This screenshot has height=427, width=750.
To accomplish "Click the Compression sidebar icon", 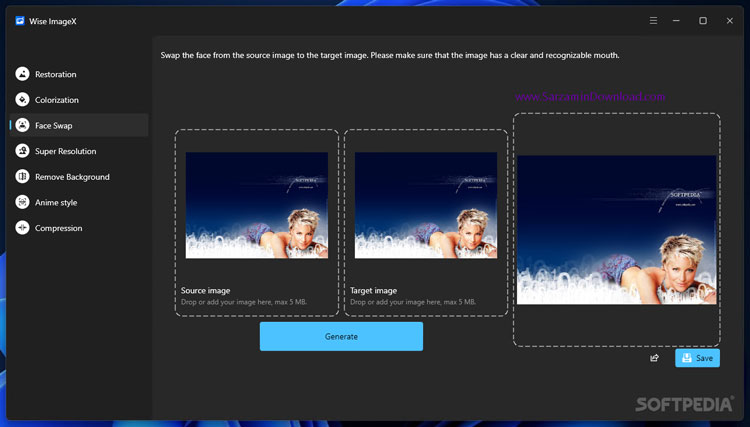I will tap(22, 228).
